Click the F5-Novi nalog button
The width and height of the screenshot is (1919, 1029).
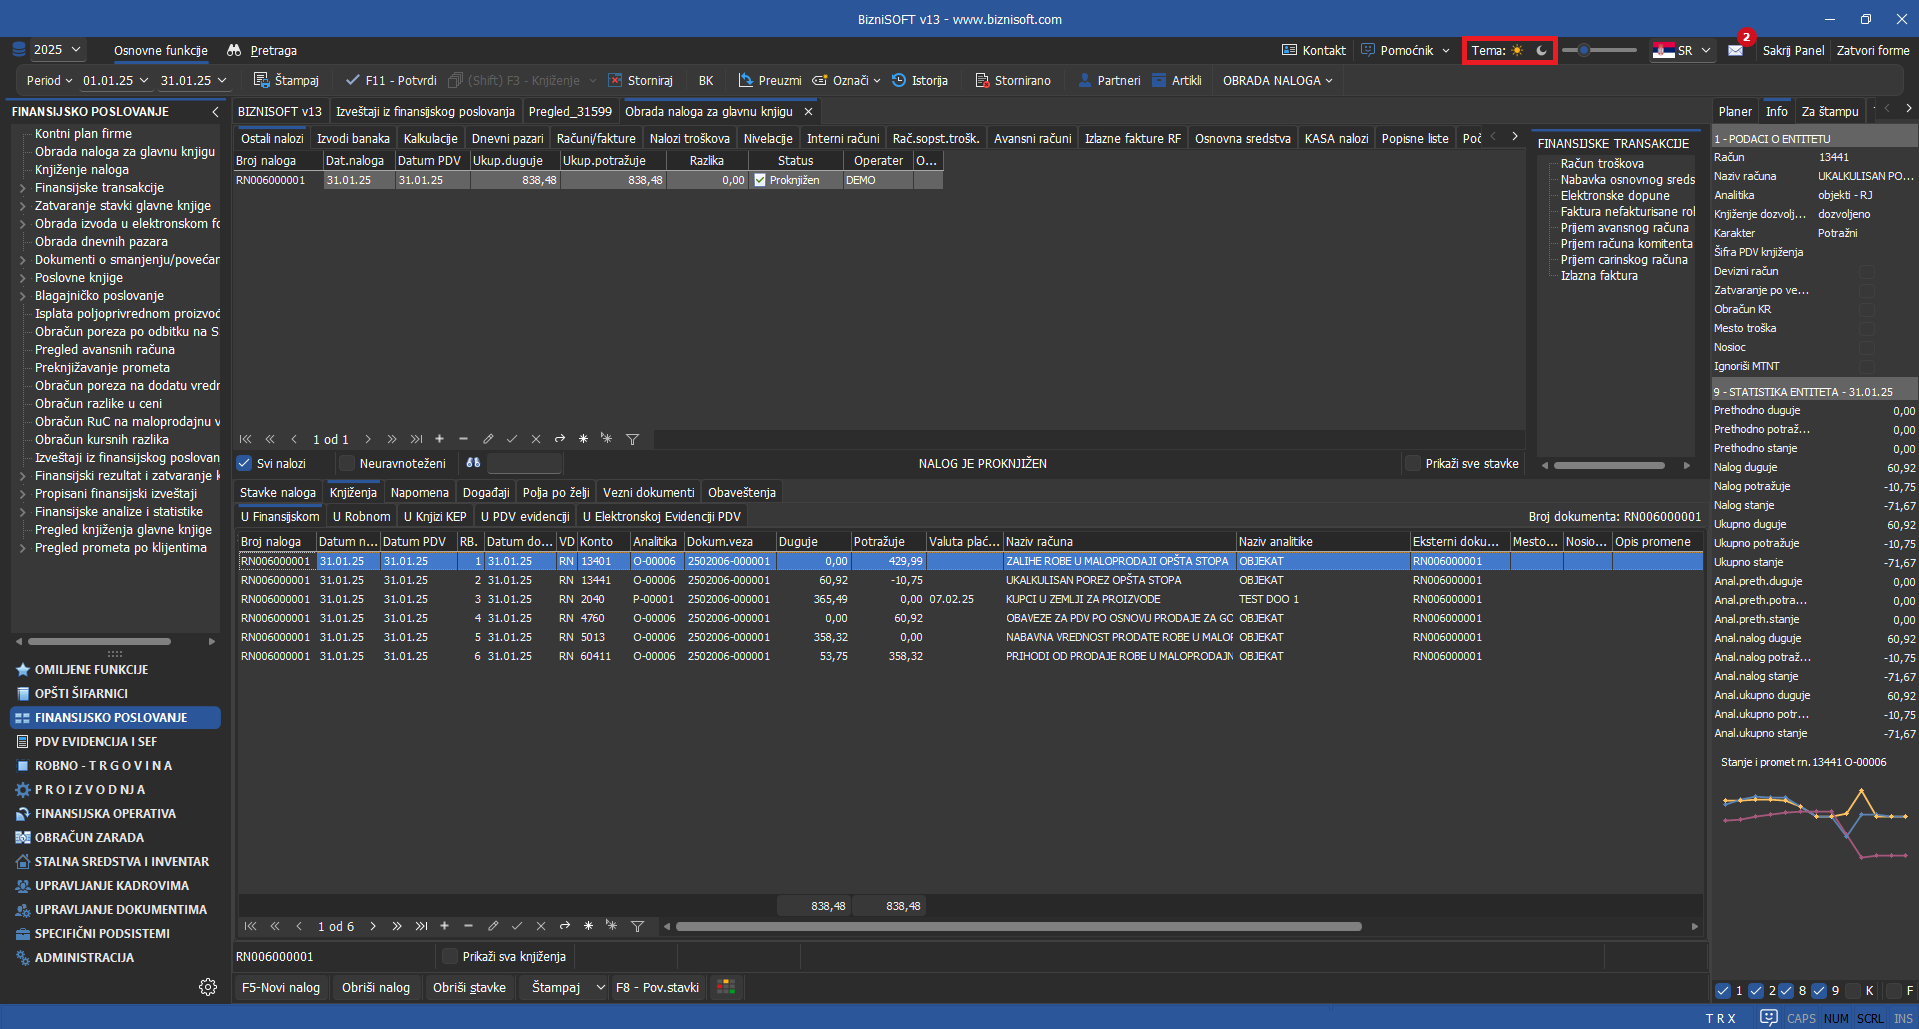tap(281, 987)
